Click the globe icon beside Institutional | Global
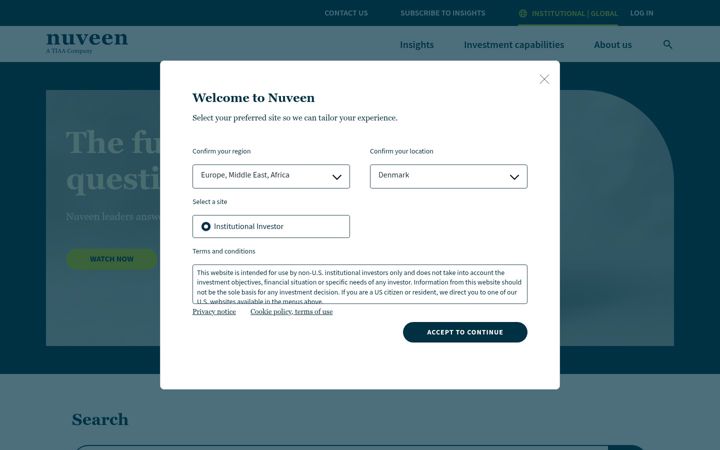The image size is (720, 450). 523,13
